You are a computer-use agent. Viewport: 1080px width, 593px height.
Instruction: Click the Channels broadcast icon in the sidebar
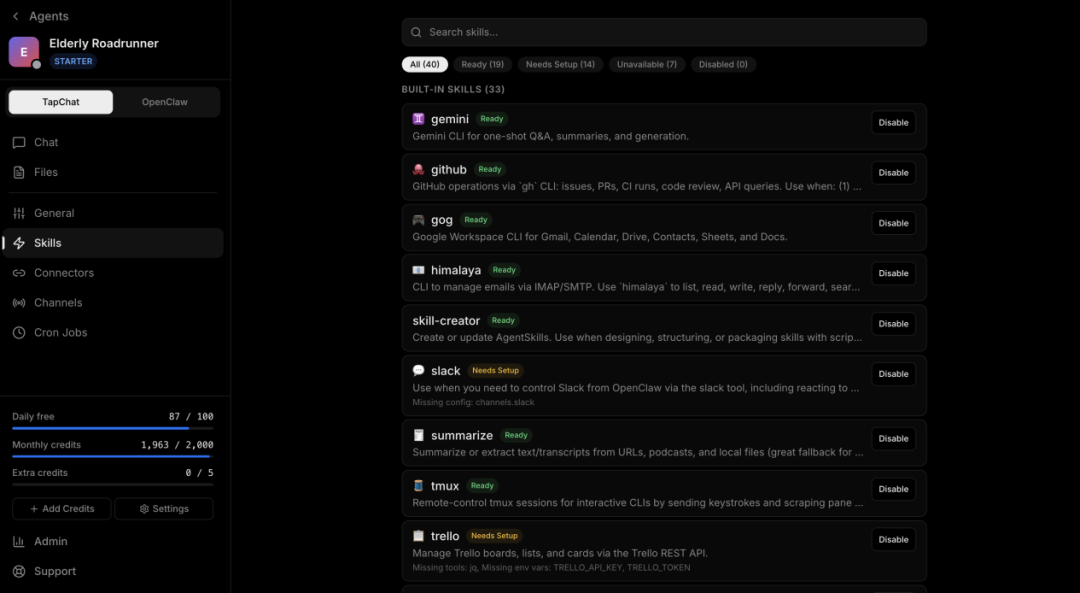19,303
